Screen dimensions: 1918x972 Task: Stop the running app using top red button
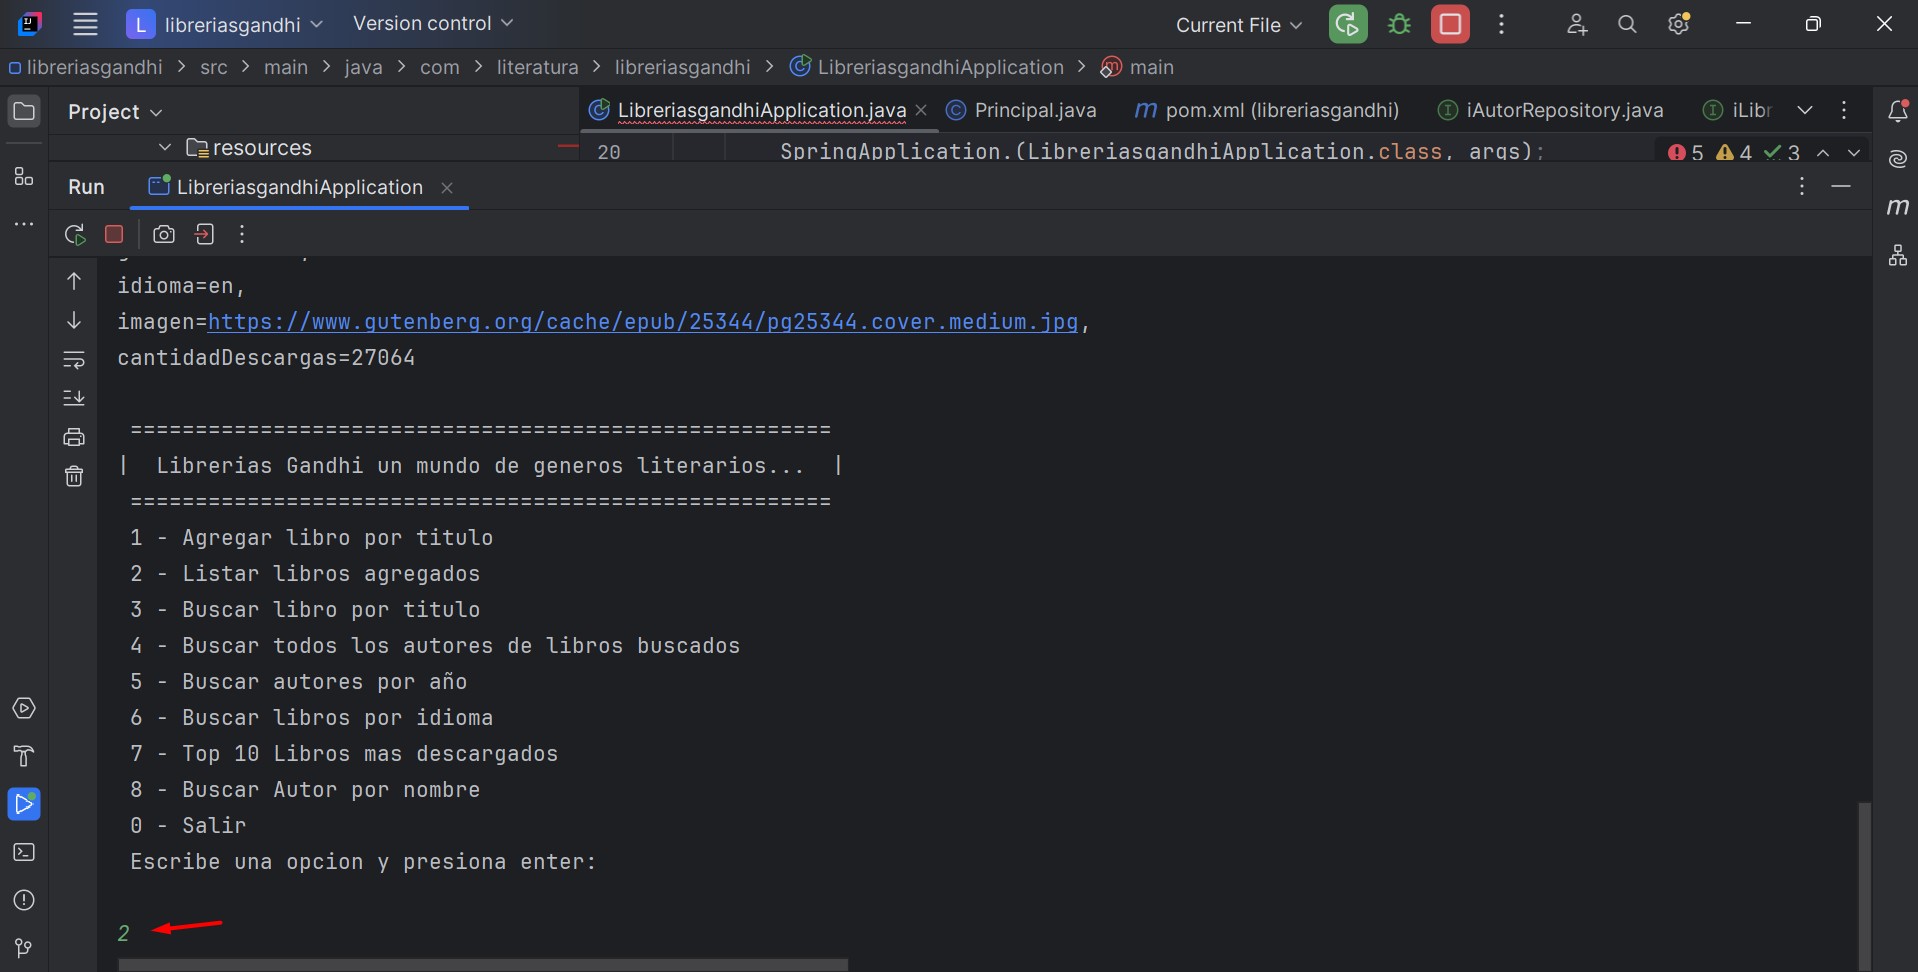click(x=1450, y=24)
